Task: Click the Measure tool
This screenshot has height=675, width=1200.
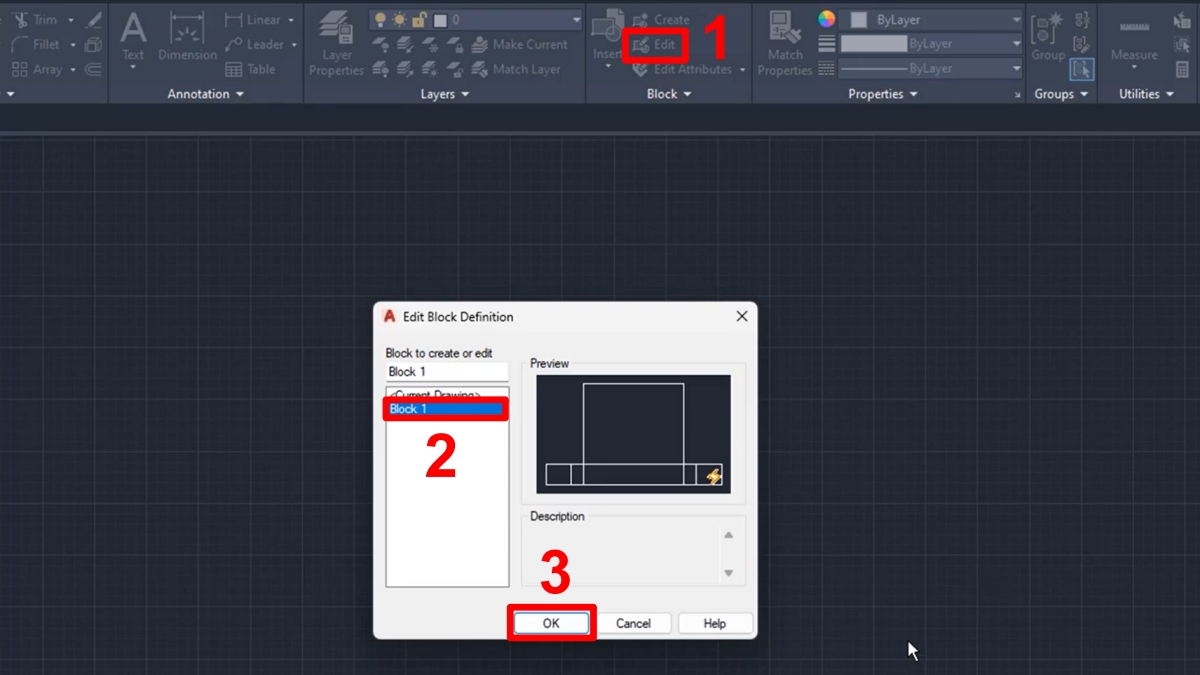Action: coord(1134,38)
